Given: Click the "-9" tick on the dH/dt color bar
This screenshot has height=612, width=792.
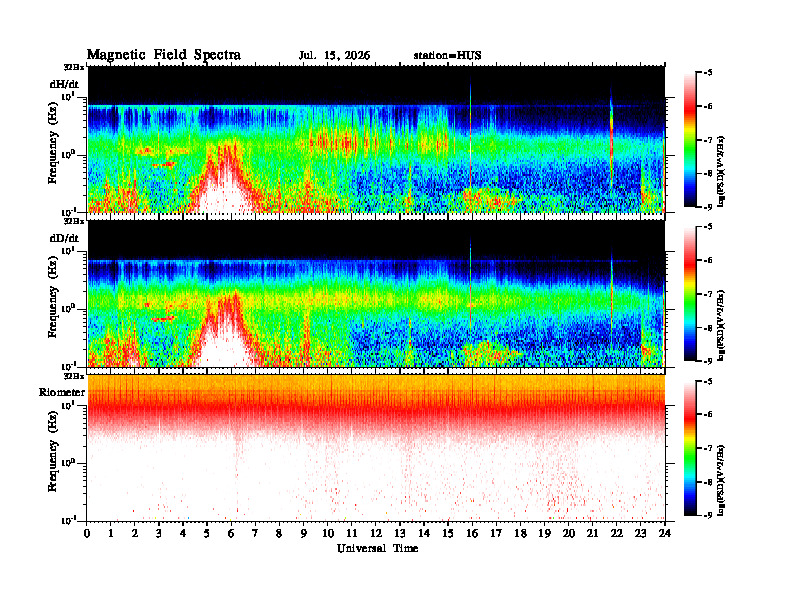Looking at the screenshot, I should point(708,207).
